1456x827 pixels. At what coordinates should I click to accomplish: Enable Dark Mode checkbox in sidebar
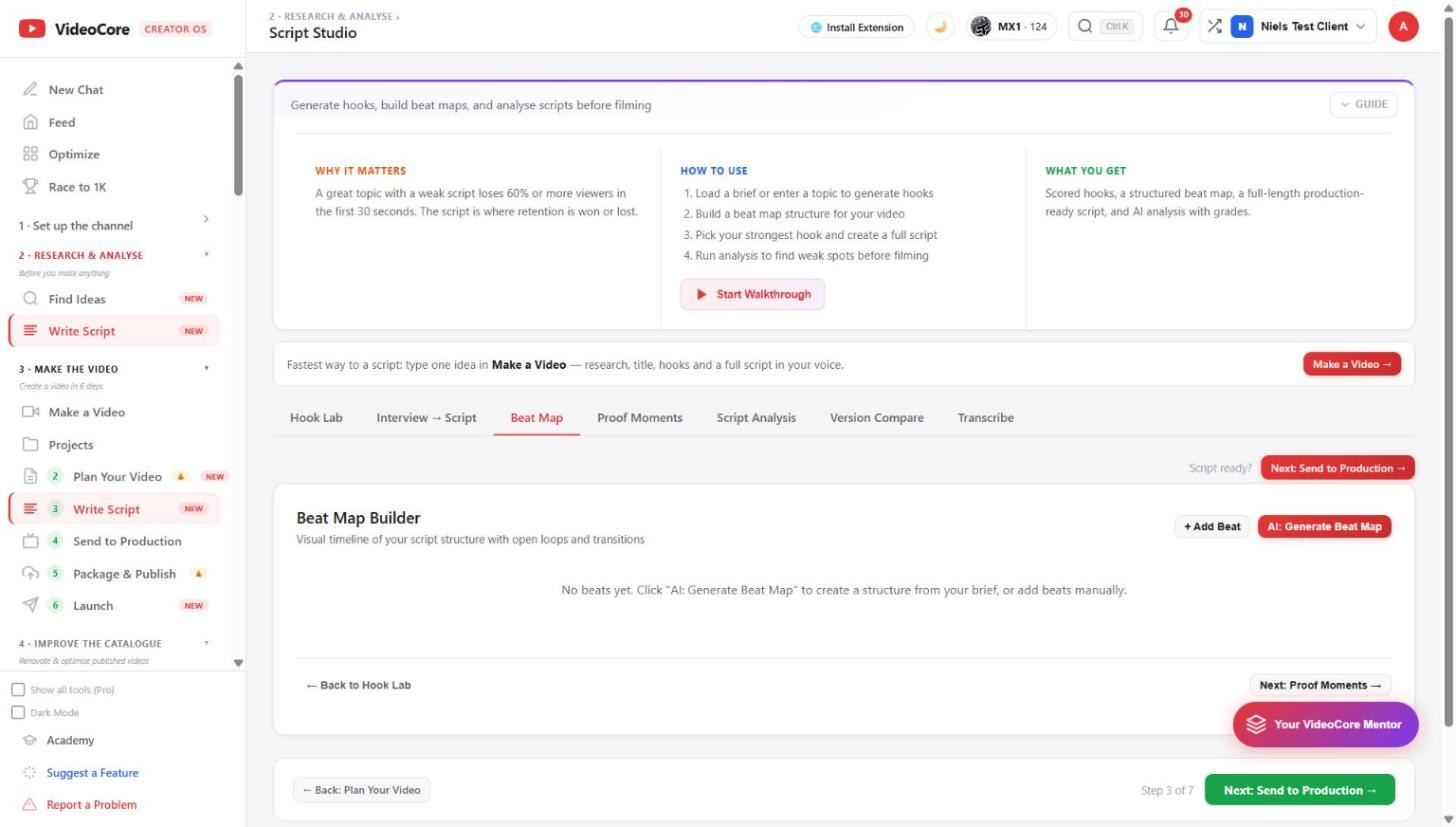tap(18, 713)
